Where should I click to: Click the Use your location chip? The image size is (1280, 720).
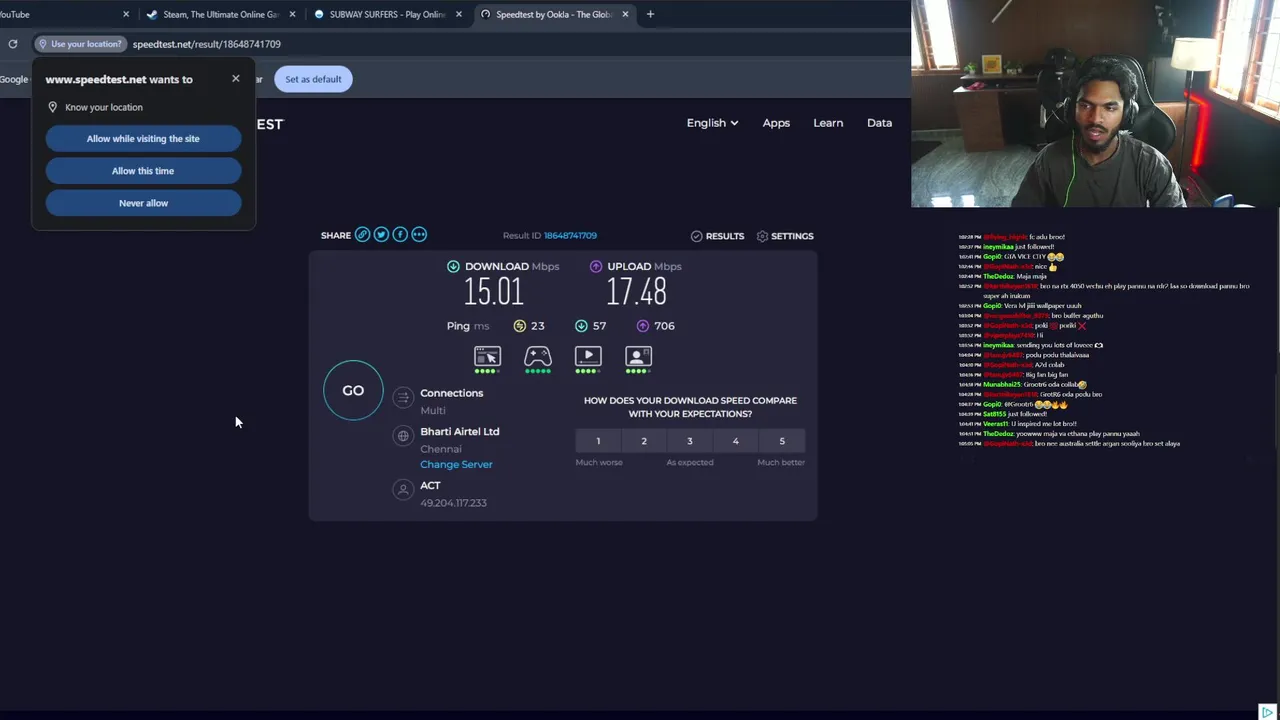tap(79, 44)
